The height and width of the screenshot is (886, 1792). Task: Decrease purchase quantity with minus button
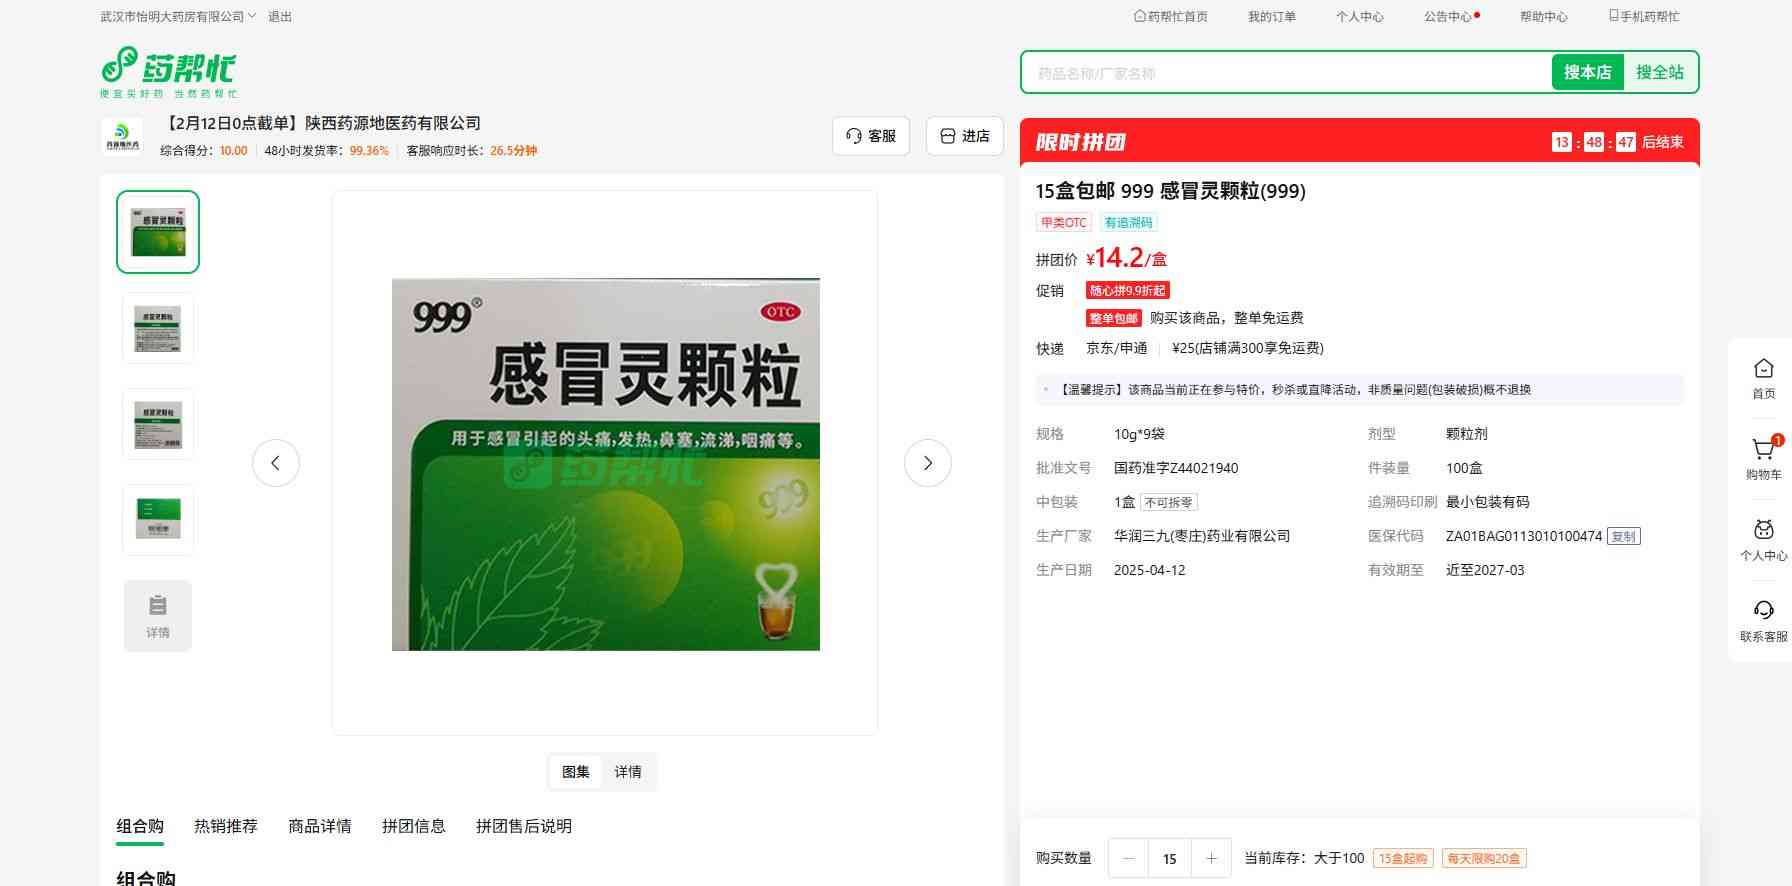tap(1129, 858)
